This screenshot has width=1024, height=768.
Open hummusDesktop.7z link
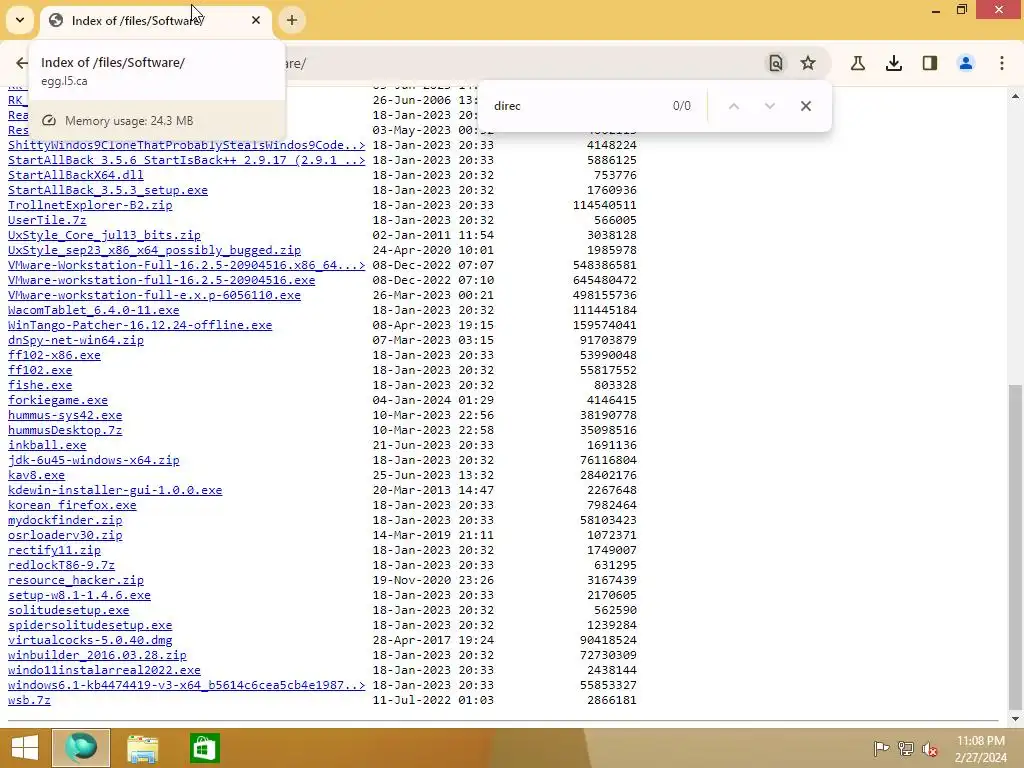[x=65, y=430]
